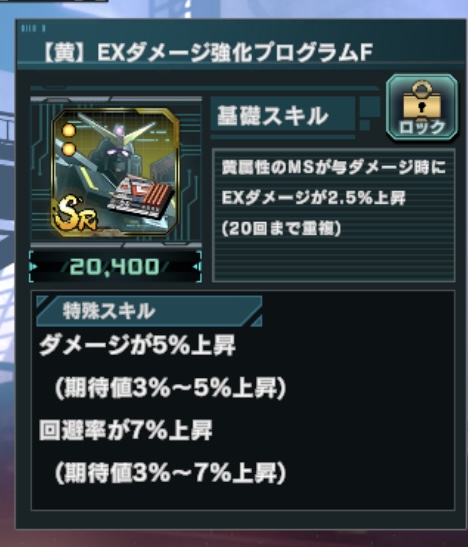Image resolution: width=468 pixels, height=547 pixels.
Task: Click the 回避率が7%上昇 skill entry
Action: click(126, 430)
